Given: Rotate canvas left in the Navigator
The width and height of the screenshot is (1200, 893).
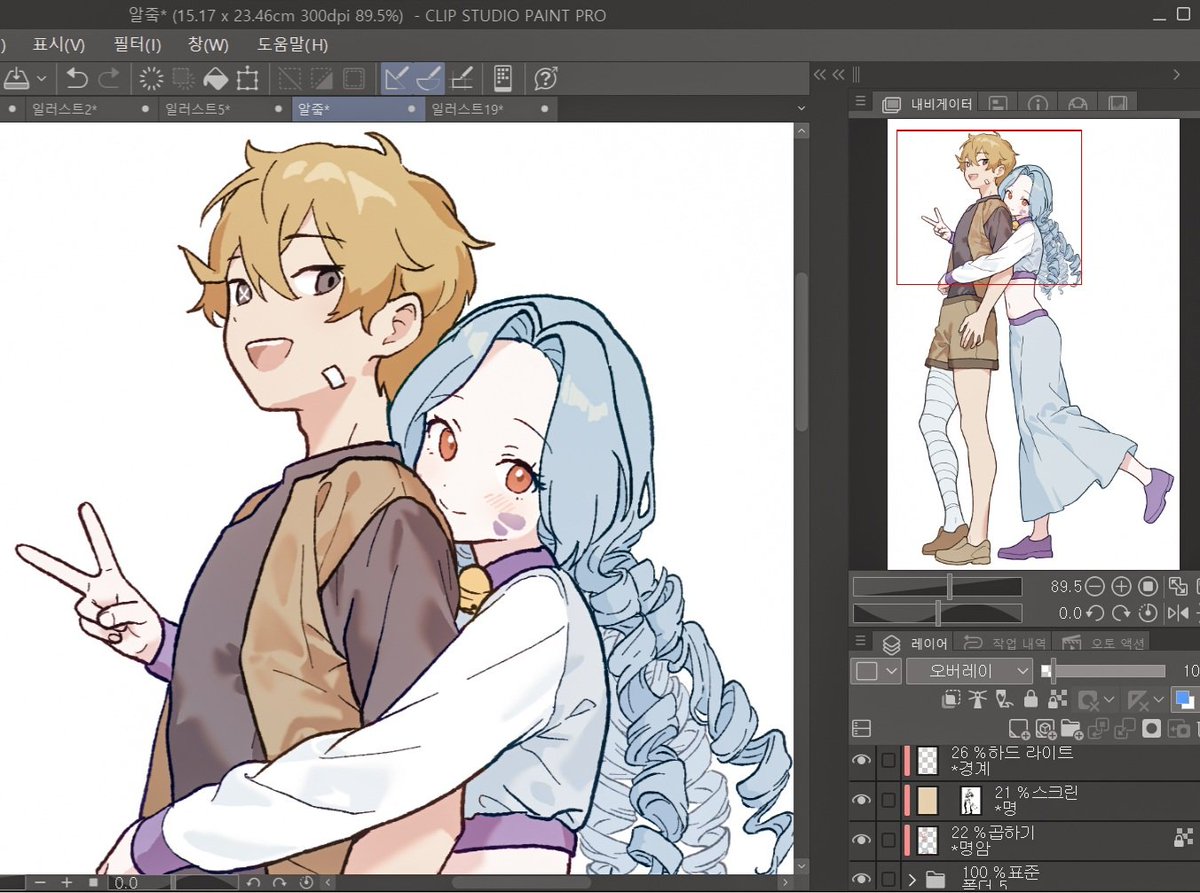Looking at the screenshot, I should coord(1095,613).
